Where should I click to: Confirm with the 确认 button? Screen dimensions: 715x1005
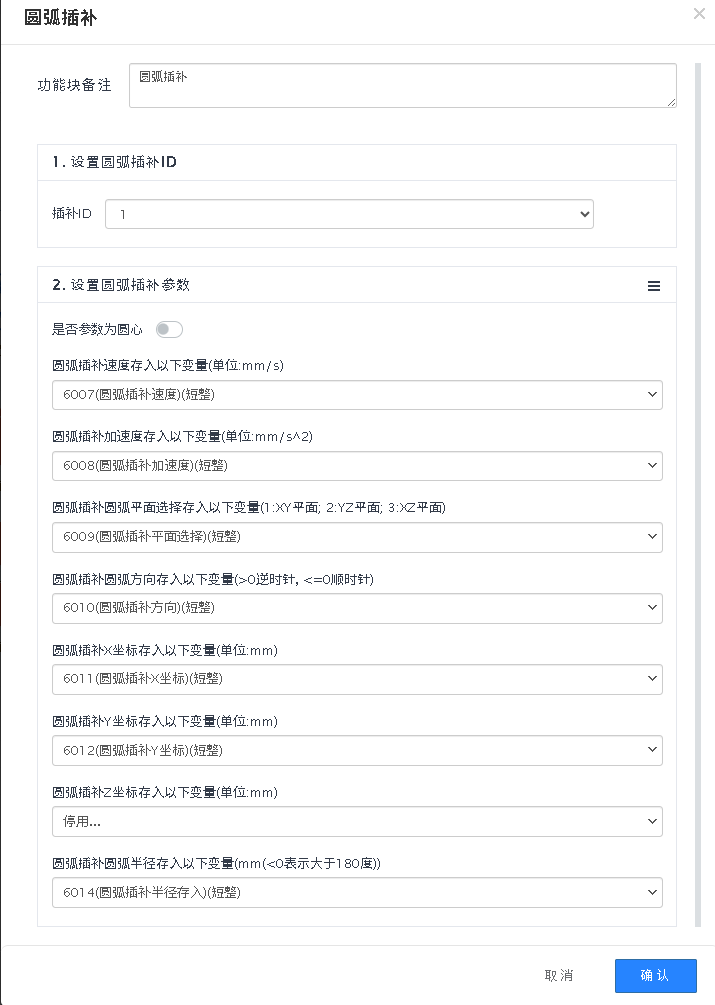[655, 976]
